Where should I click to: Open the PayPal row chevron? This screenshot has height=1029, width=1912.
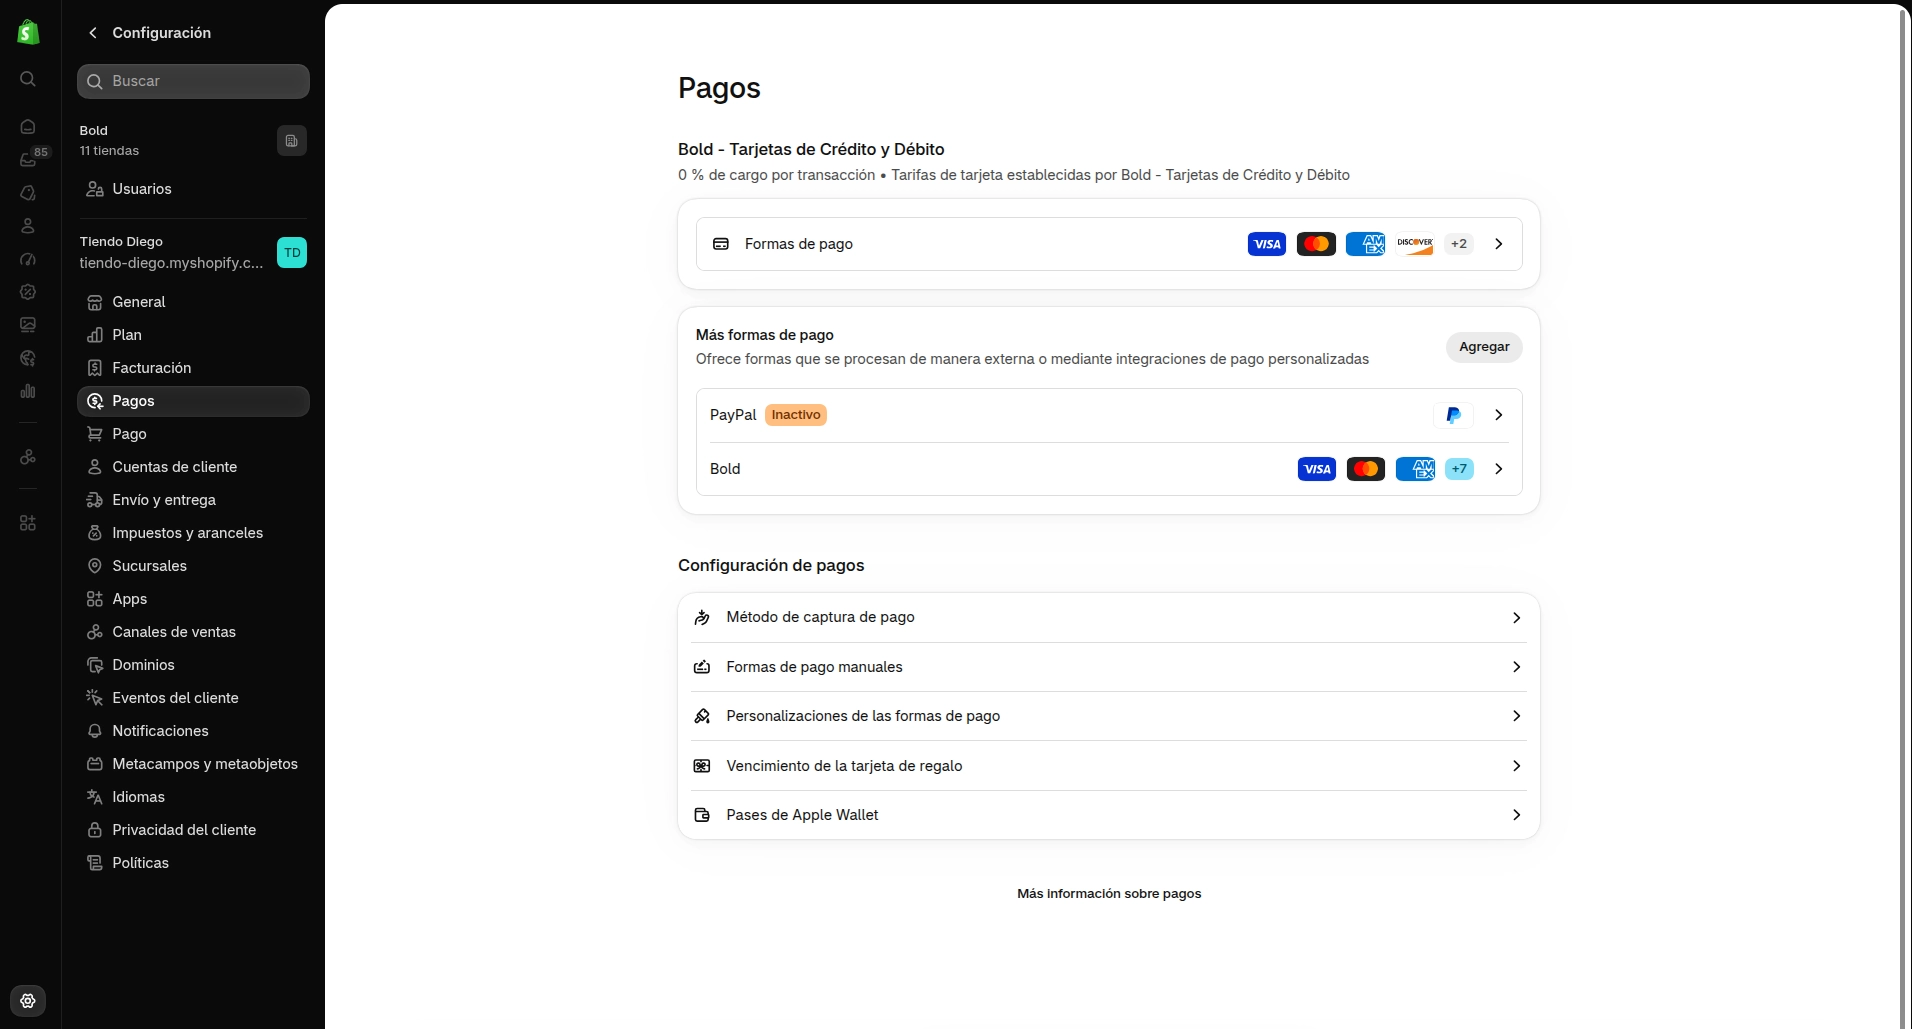pyautogui.click(x=1498, y=415)
